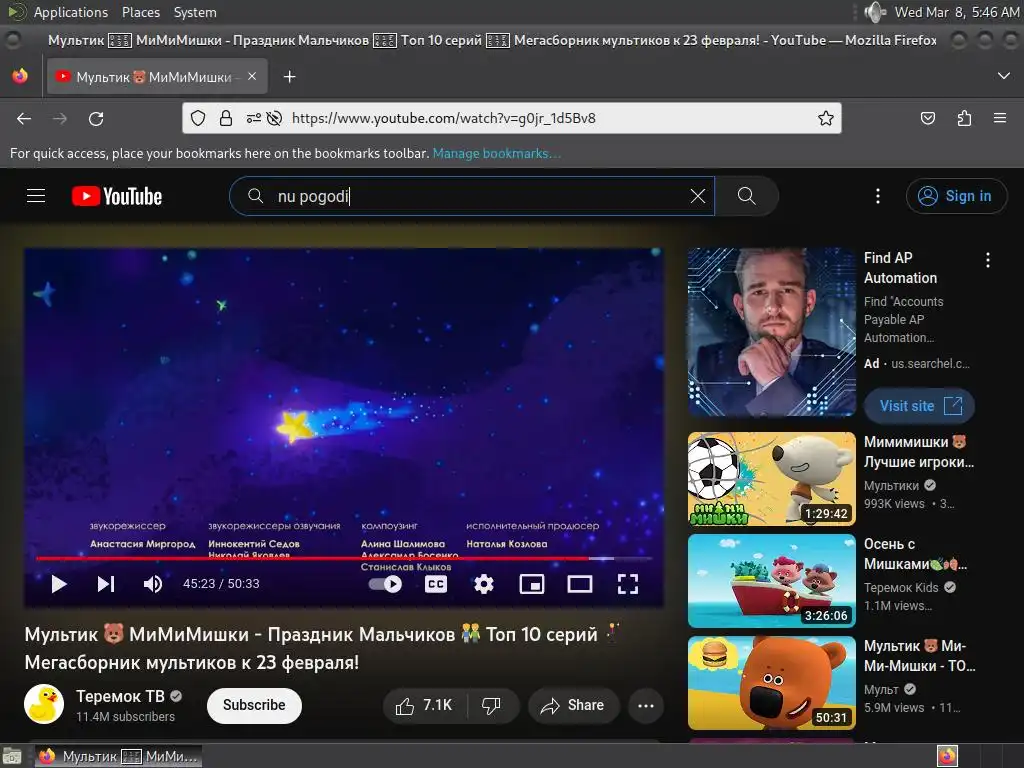
Task: Click the Share button
Action: point(573,705)
